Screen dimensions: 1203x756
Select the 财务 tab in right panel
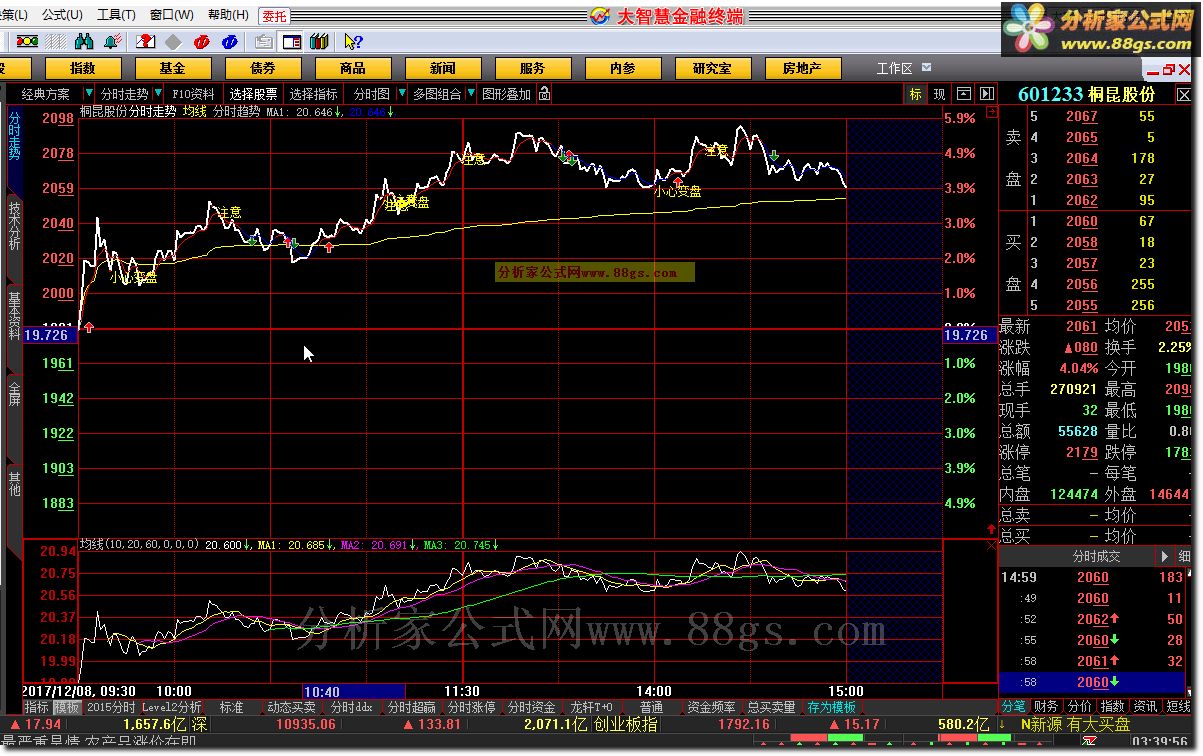[x=1046, y=707]
